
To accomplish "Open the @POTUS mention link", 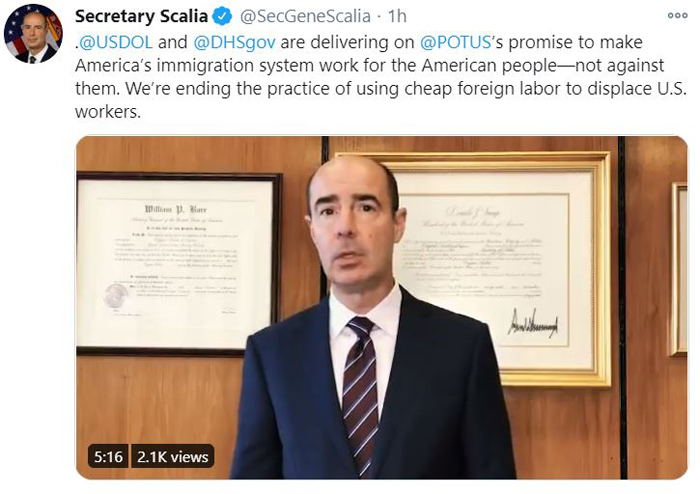I will [455, 42].
